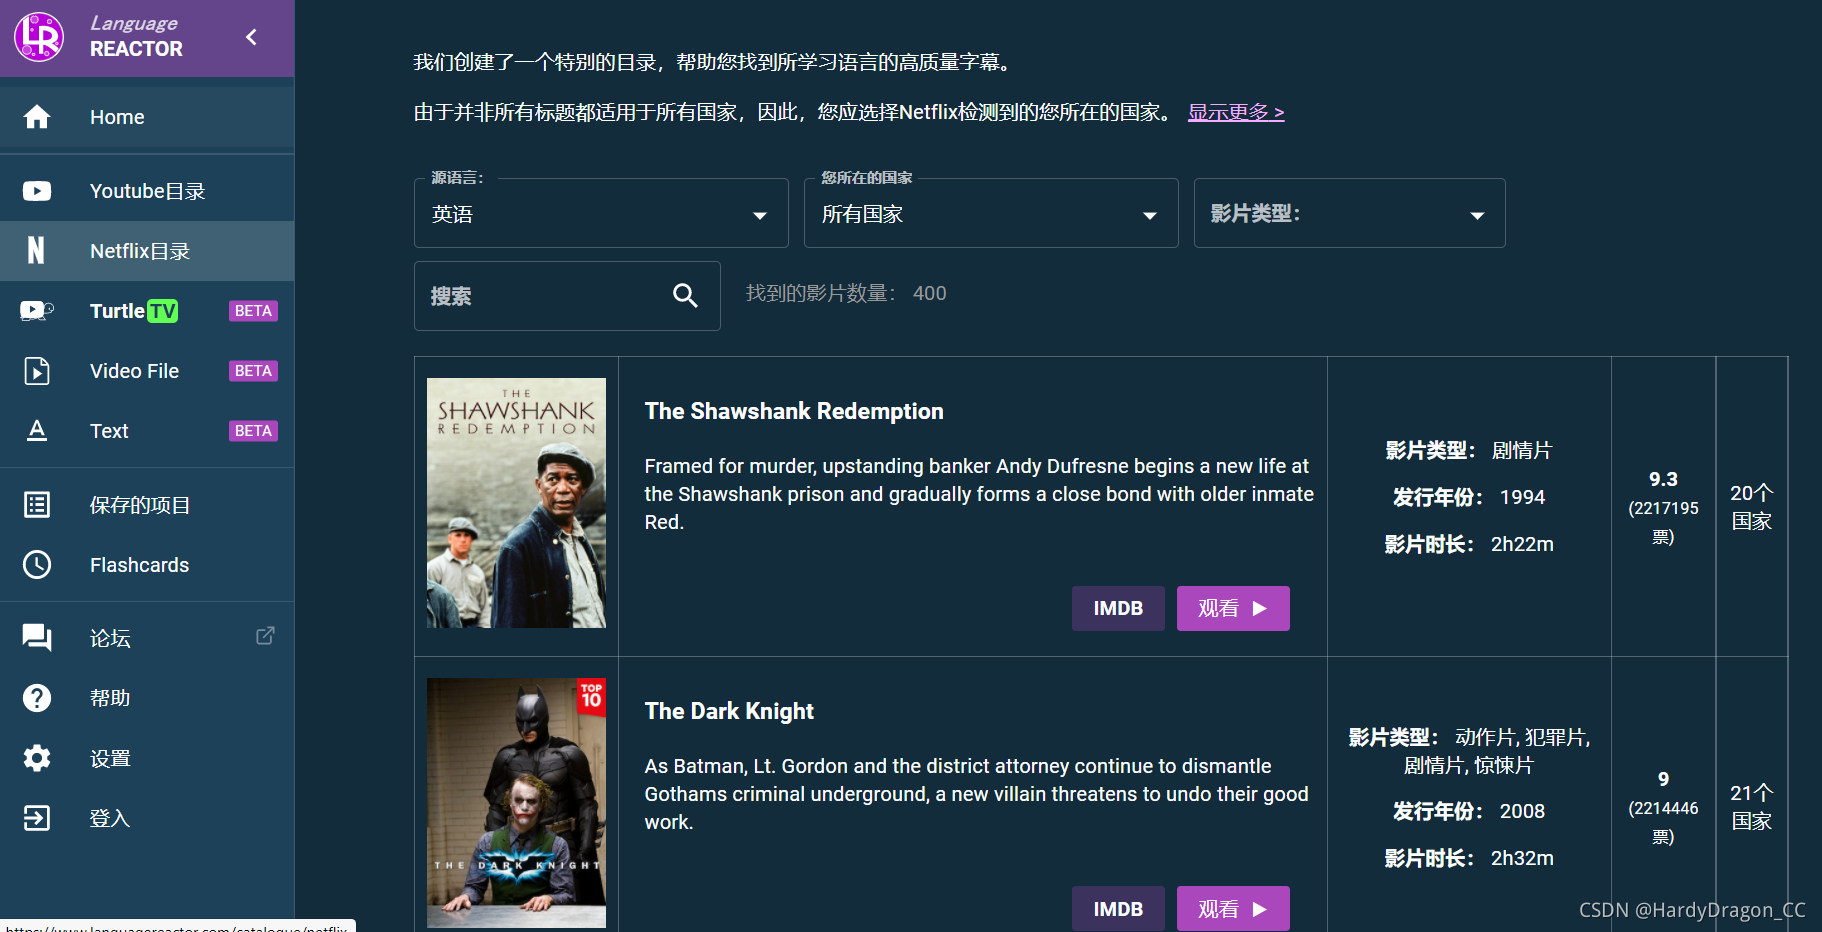This screenshot has width=1822, height=932.
Task: Open the 影片类型 genre dropdown
Action: pyautogui.click(x=1350, y=213)
